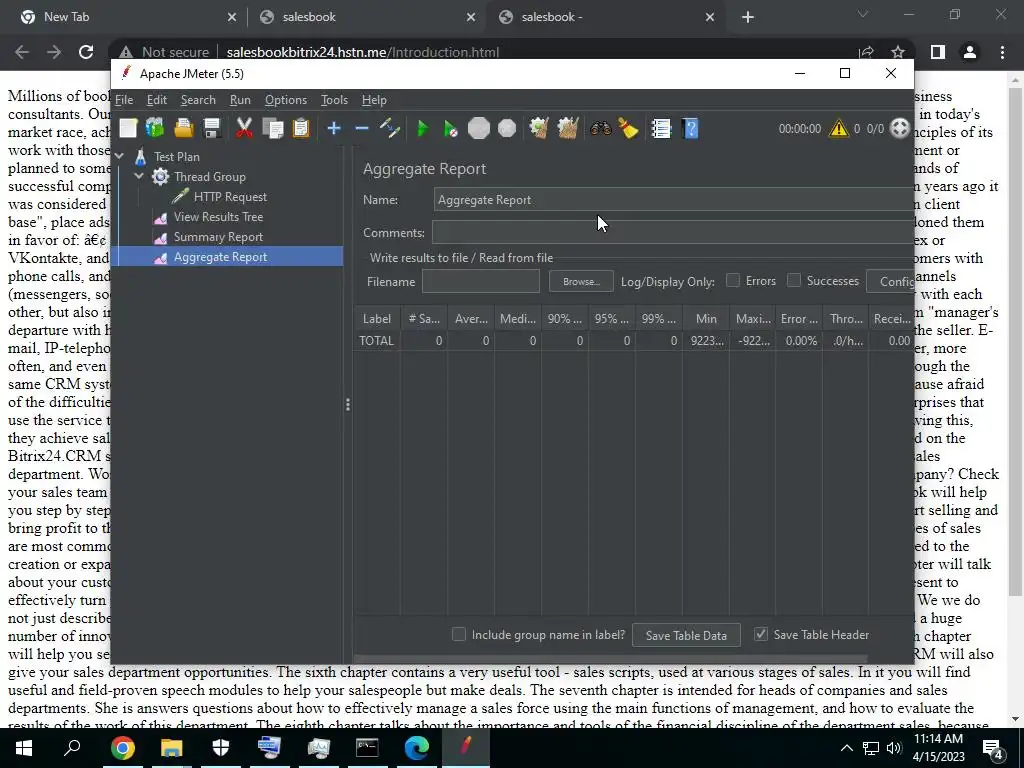
Task: Click the remote engines globe icon
Action: pos(900,129)
